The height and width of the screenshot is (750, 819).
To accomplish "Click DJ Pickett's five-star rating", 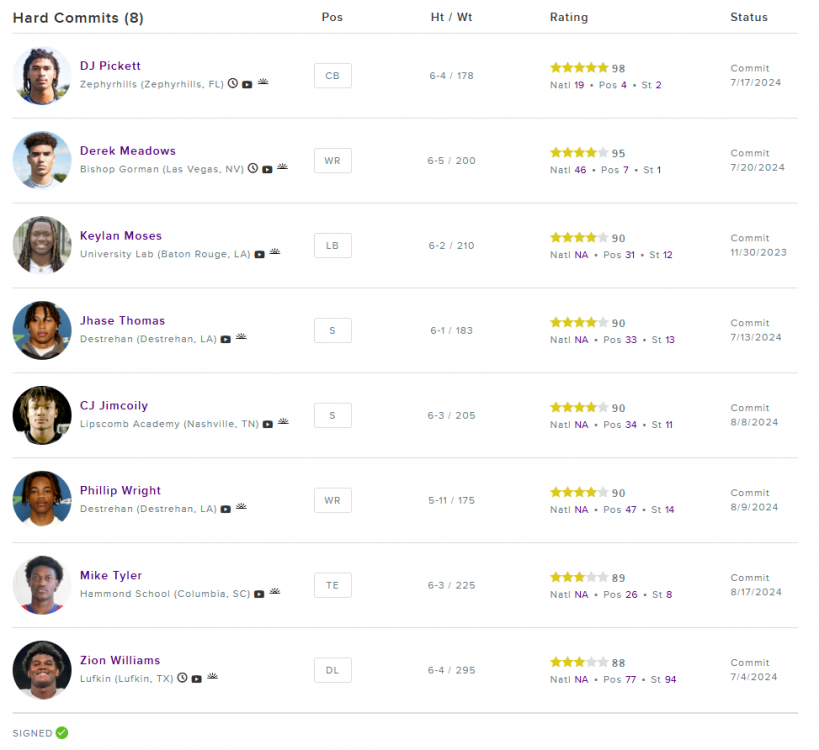I will coord(579,68).
